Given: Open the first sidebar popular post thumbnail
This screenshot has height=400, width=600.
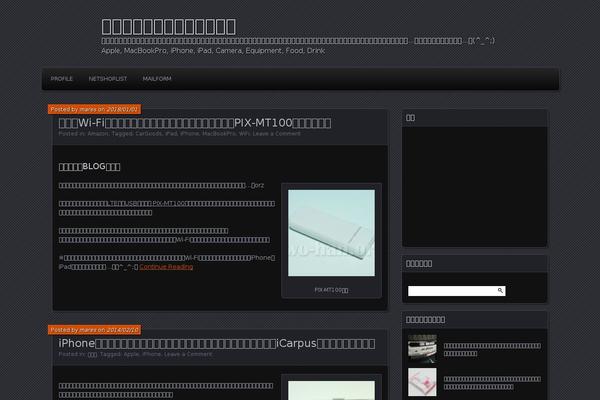Looking at the screenshot, I should coord(422,349).
